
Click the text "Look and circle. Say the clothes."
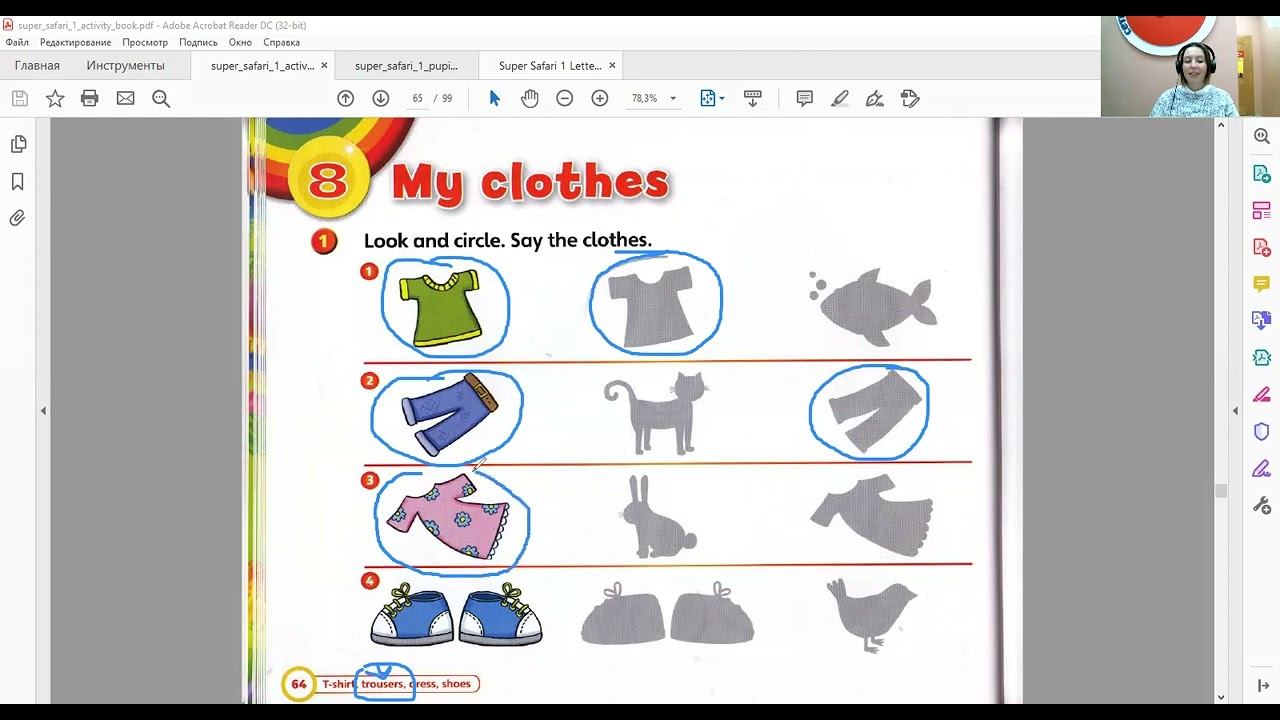click(507, 240)
